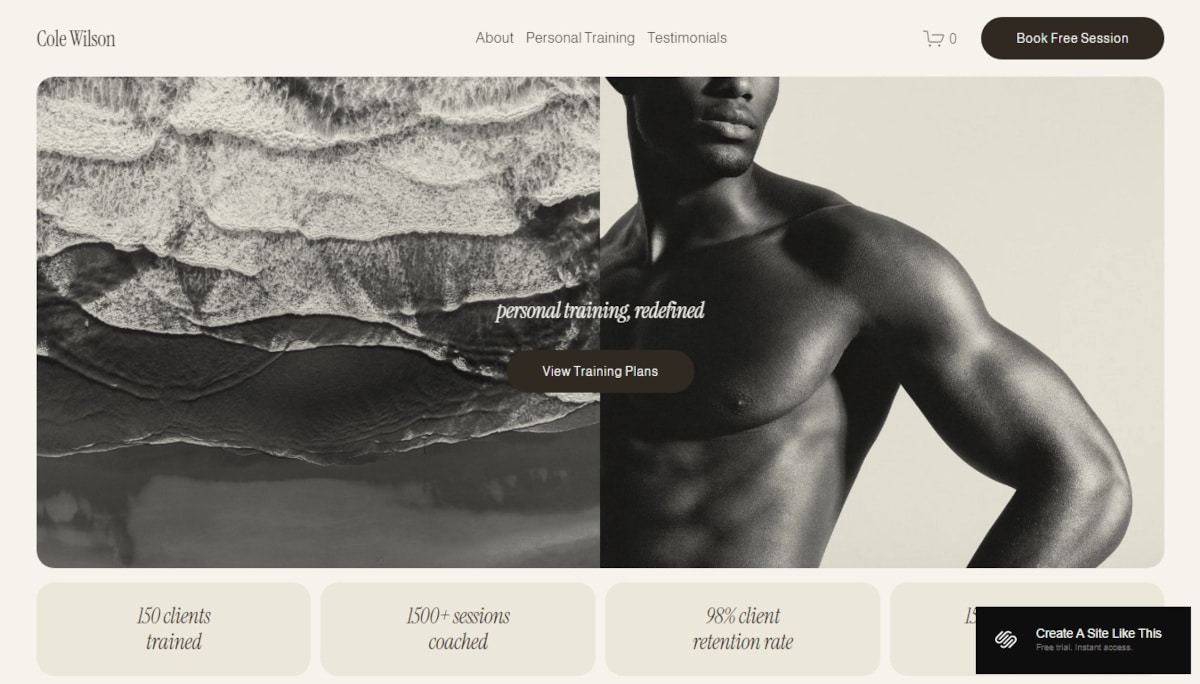The height and width of the screenshot is (684, 1200).
Task: Go to Personal Training page
Action: [580, 38]
